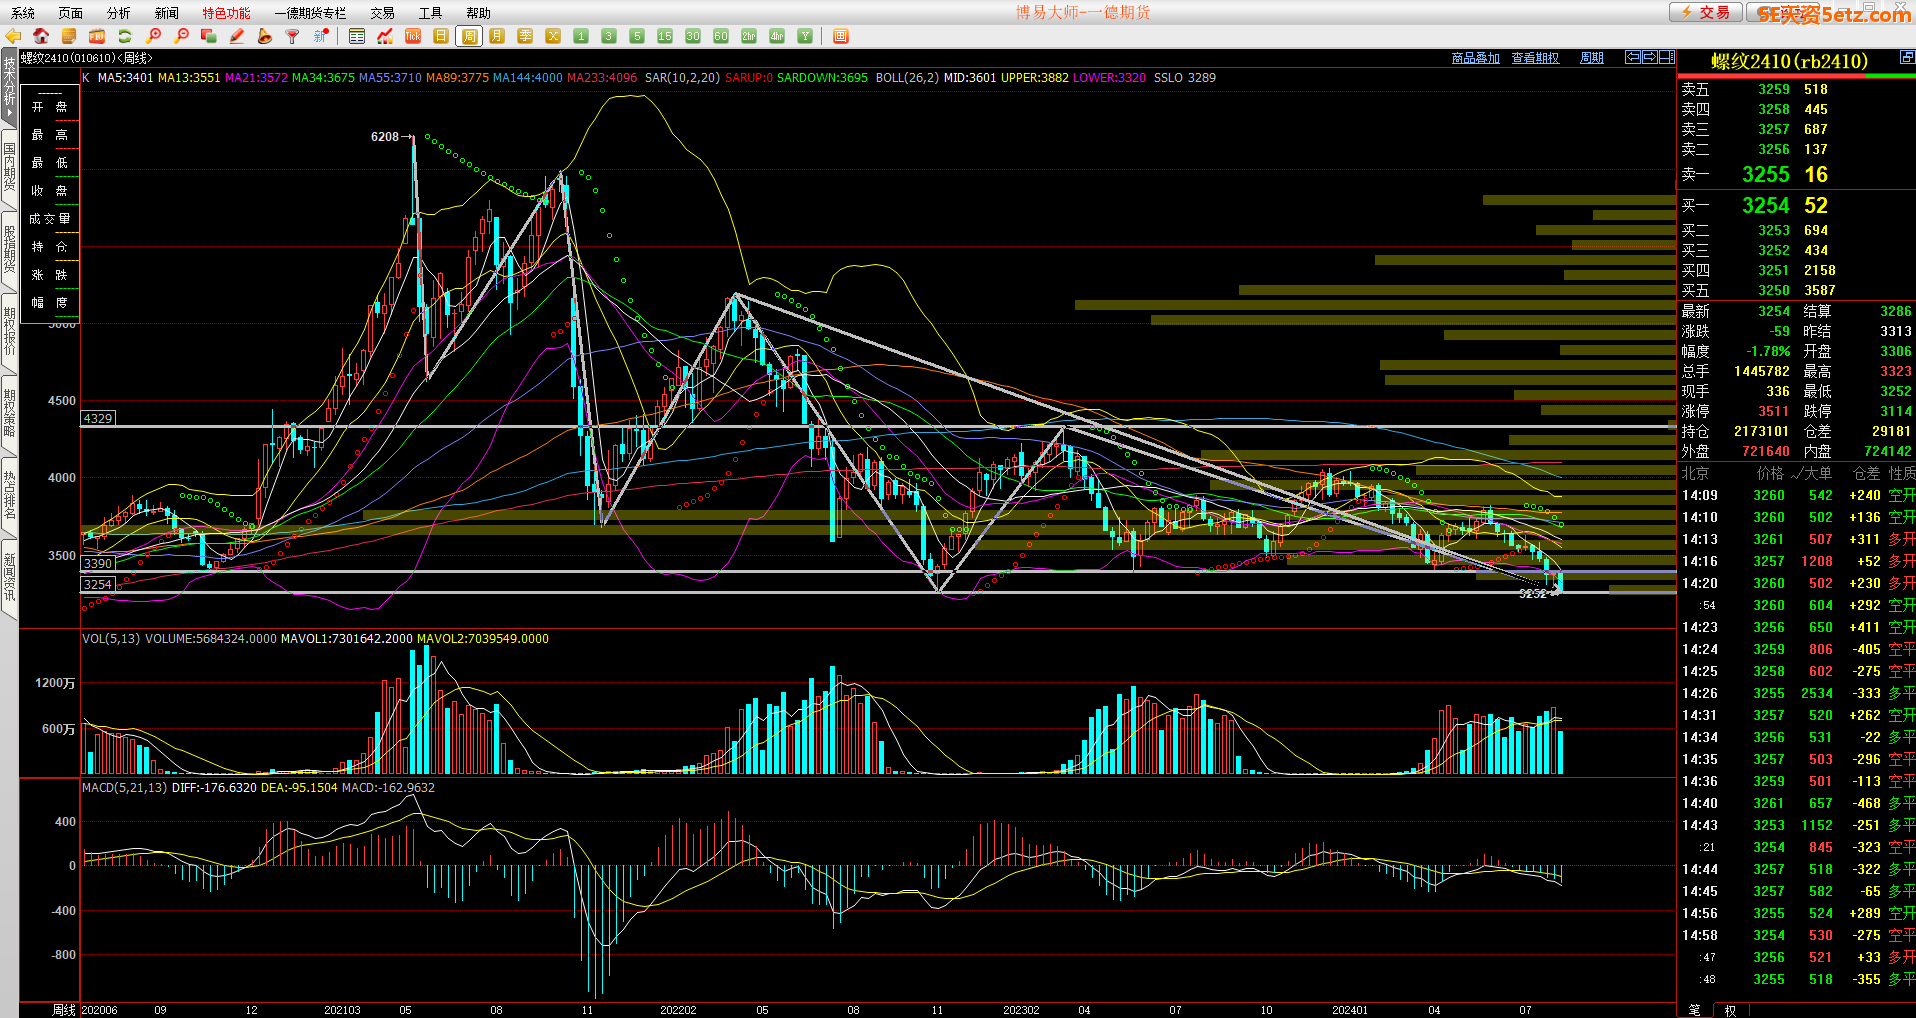Viewport: 1916px width, 1018px height.
Task: Click the zoom-in magnifier icon
Action: pyautogui.click(x=153, y=36)
